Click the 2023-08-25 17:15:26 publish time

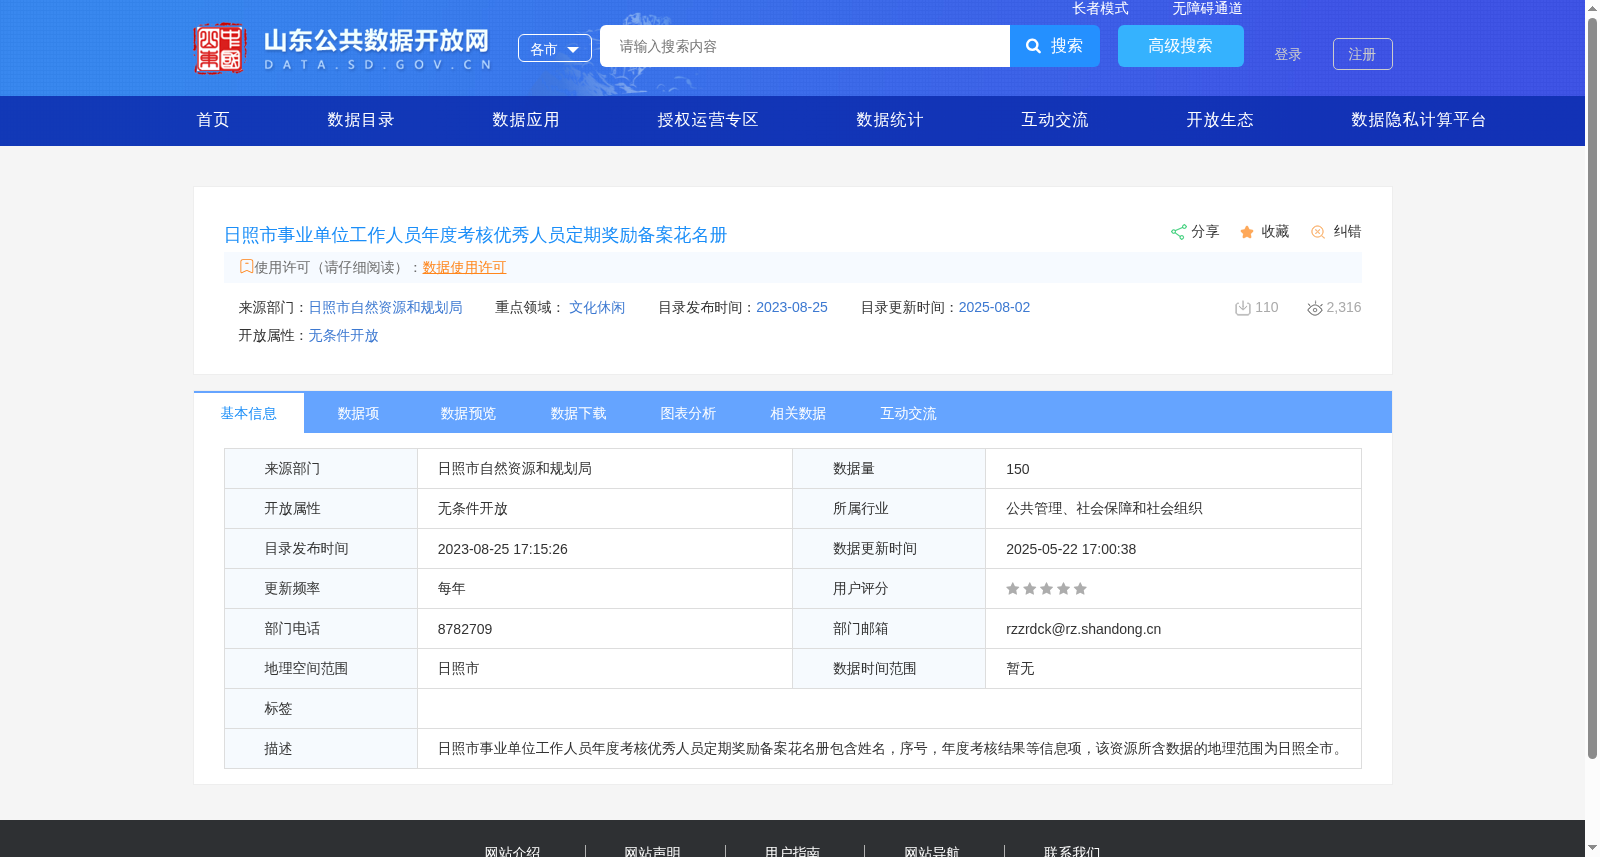click(x=503, y=549)
